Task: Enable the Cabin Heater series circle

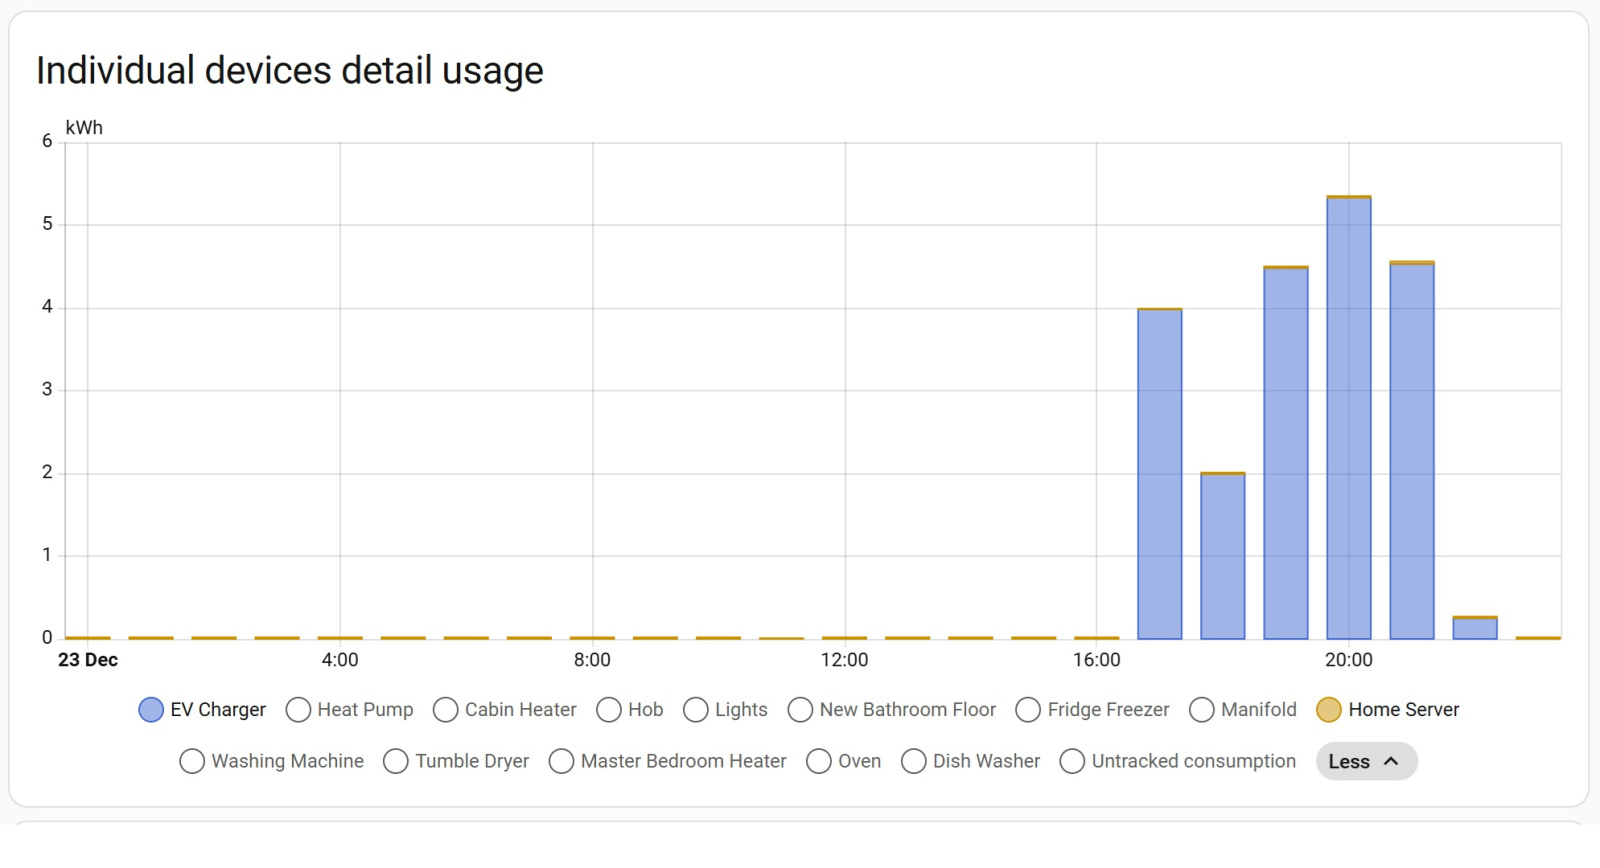Action: coord(446,710)
